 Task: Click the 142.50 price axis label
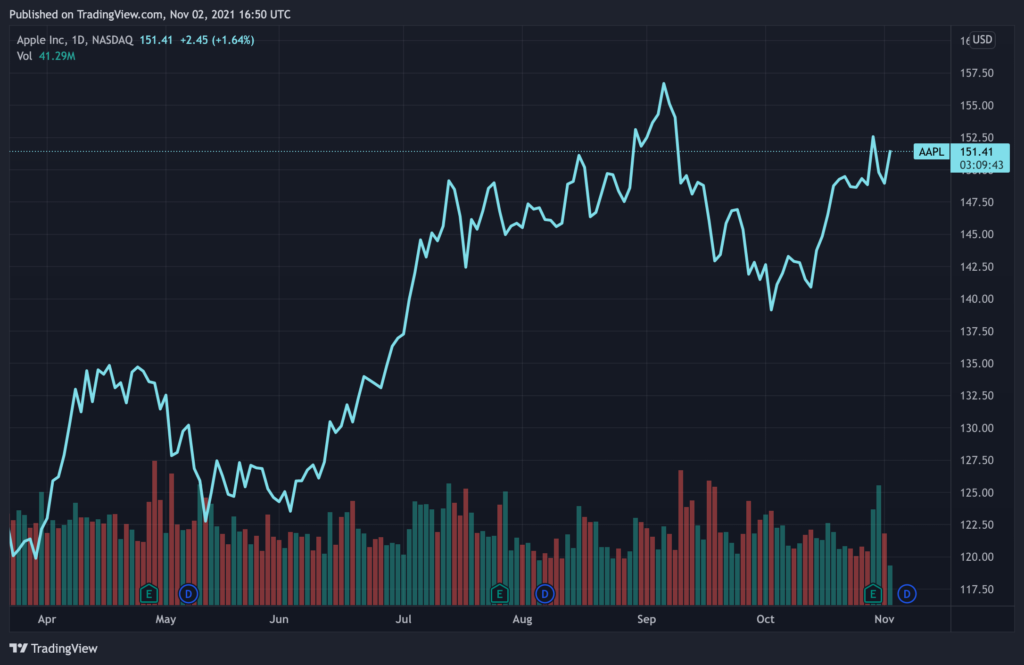point(976,267)
